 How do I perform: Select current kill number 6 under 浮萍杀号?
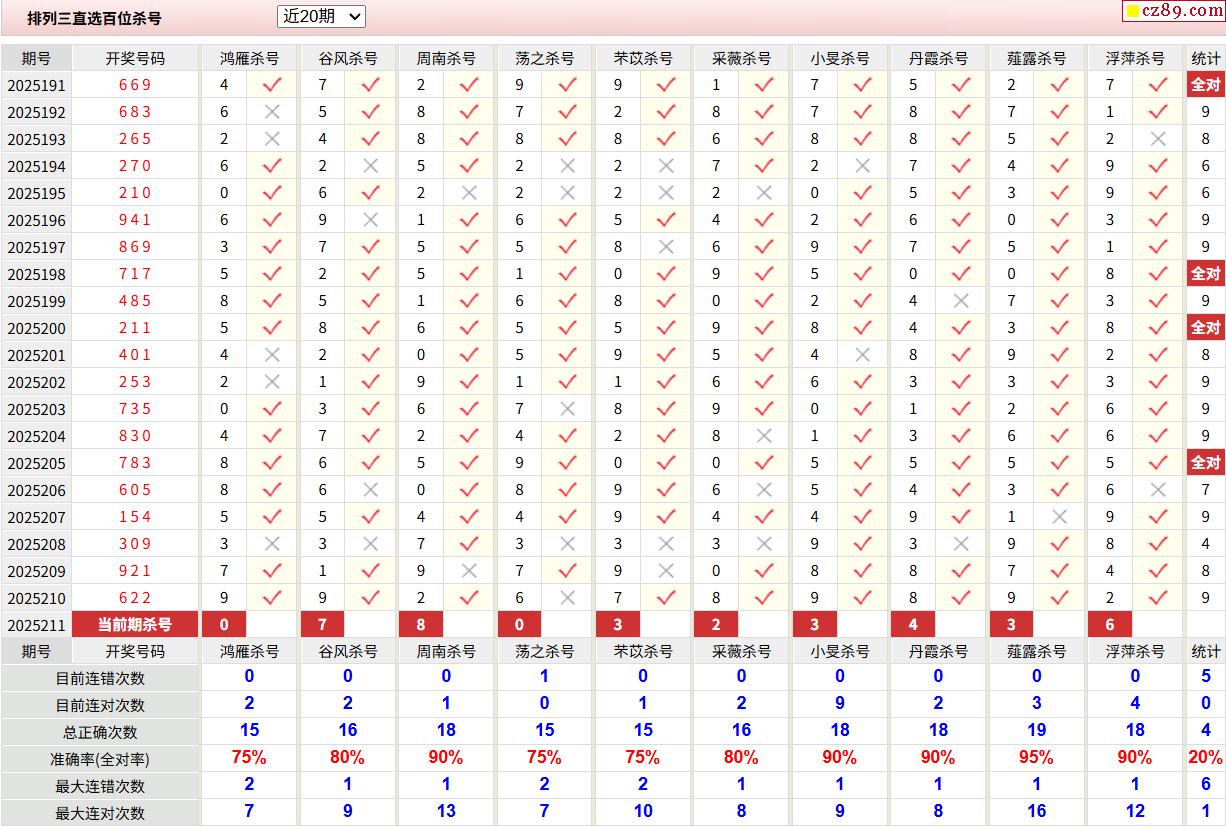pos(1110,624)
